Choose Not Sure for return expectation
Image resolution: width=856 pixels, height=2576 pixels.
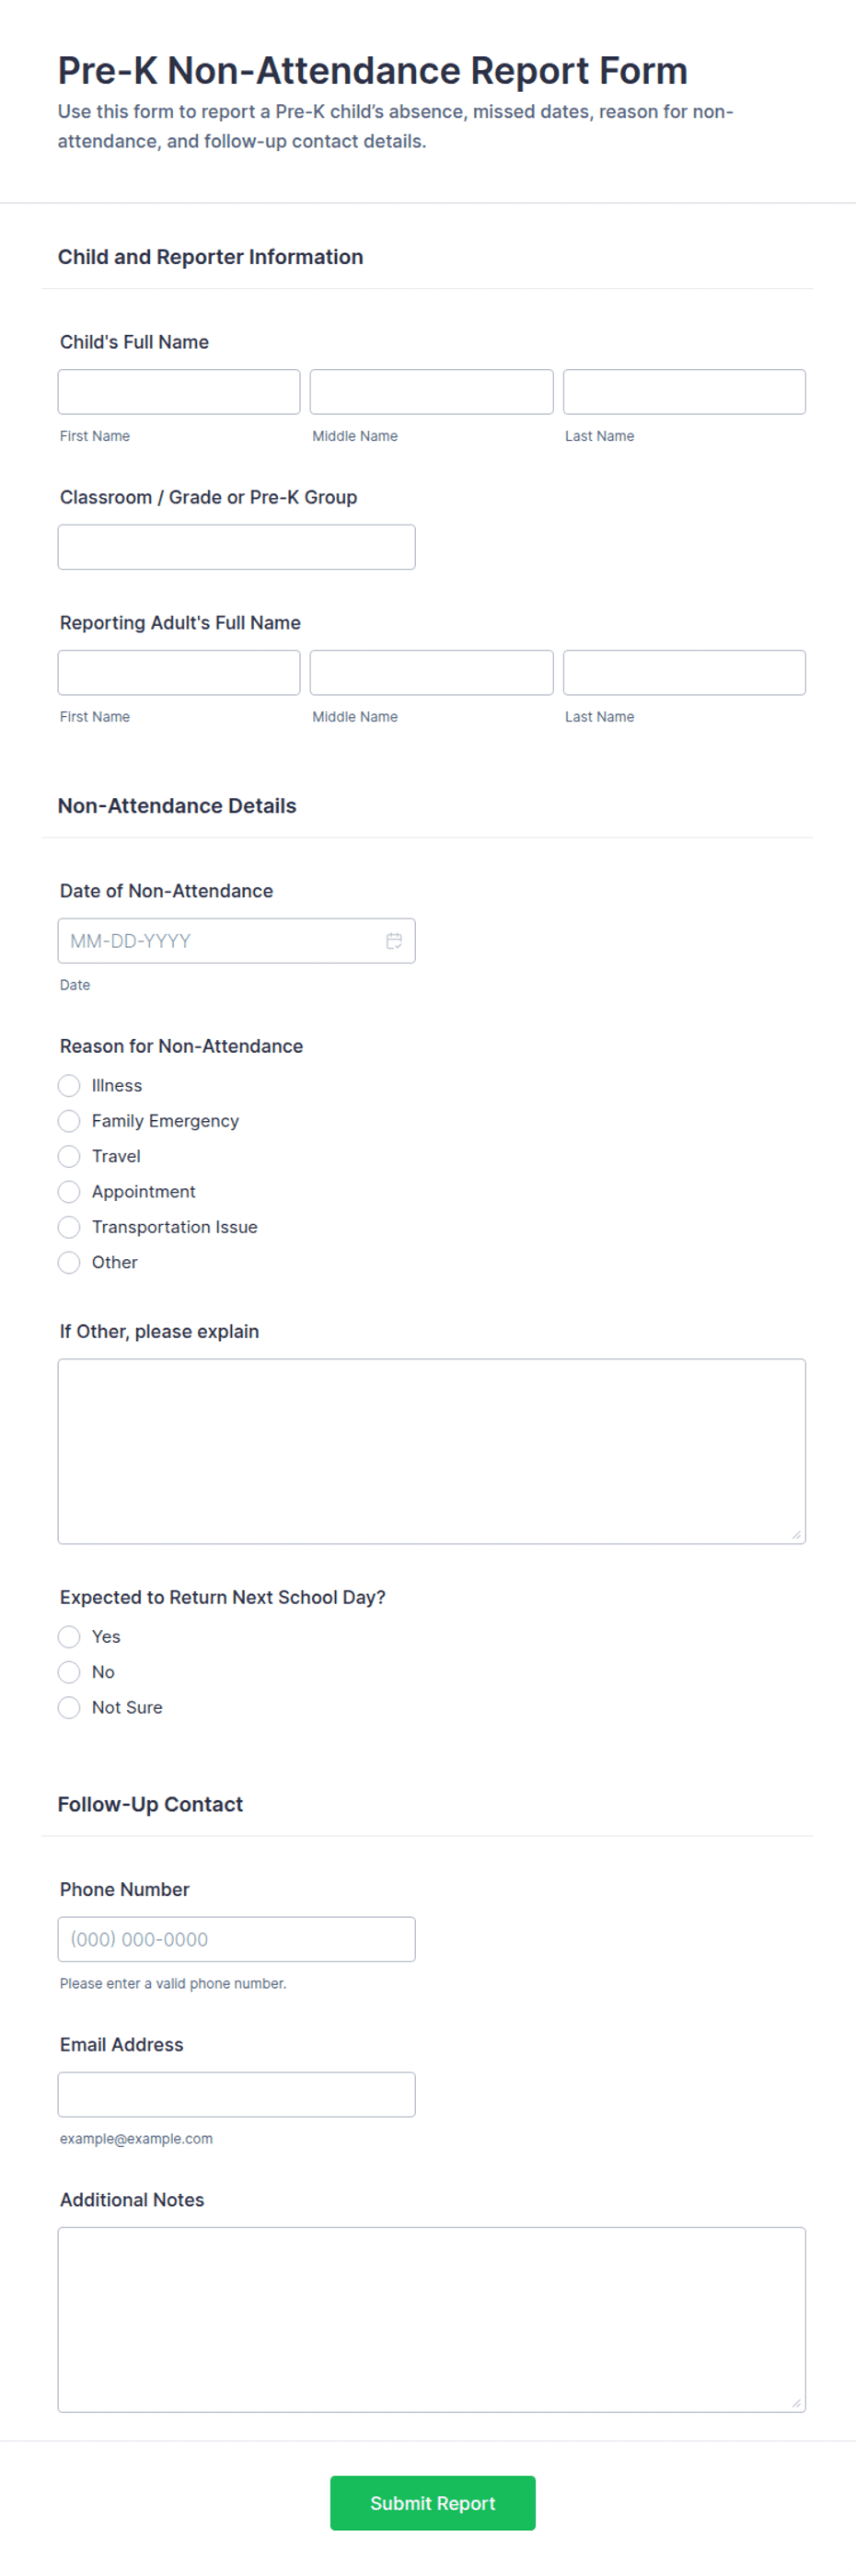click(69, 1707)
